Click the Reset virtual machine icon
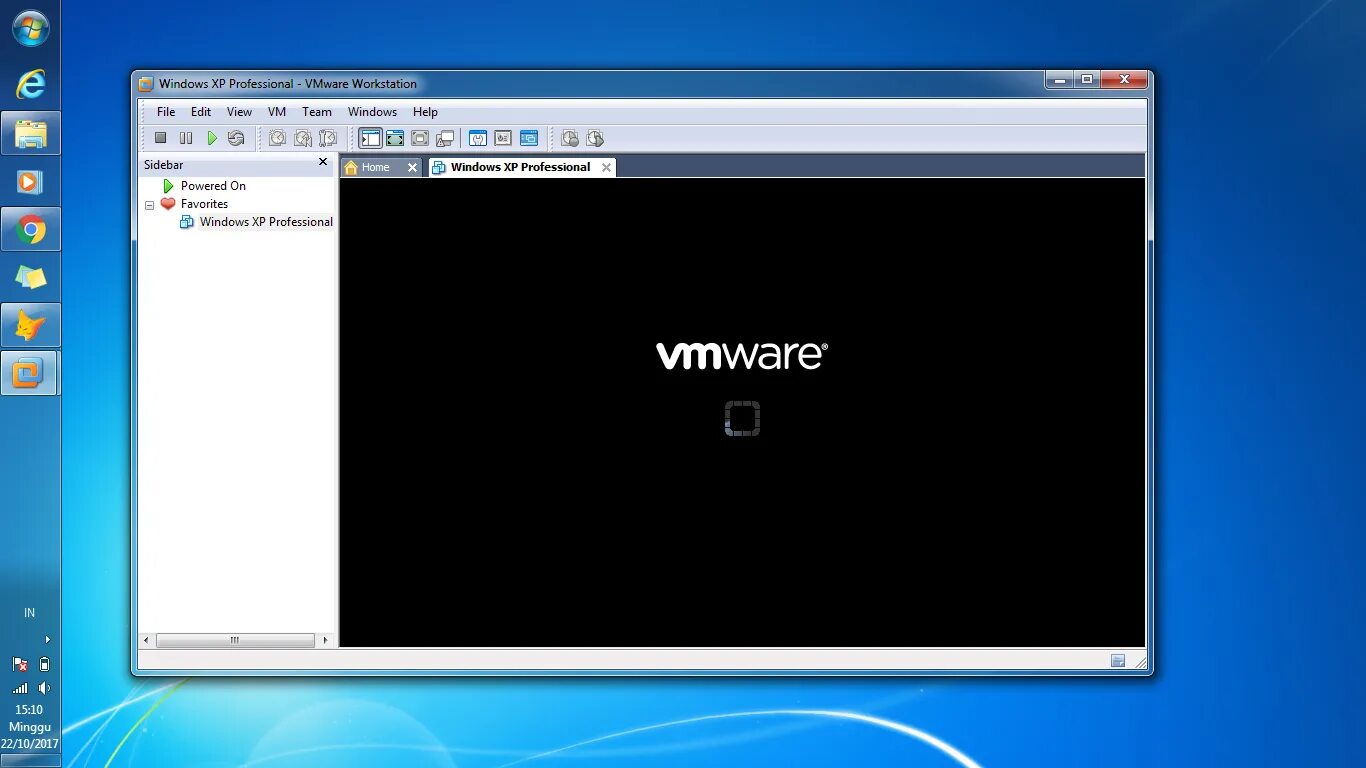 click(236, 138)
